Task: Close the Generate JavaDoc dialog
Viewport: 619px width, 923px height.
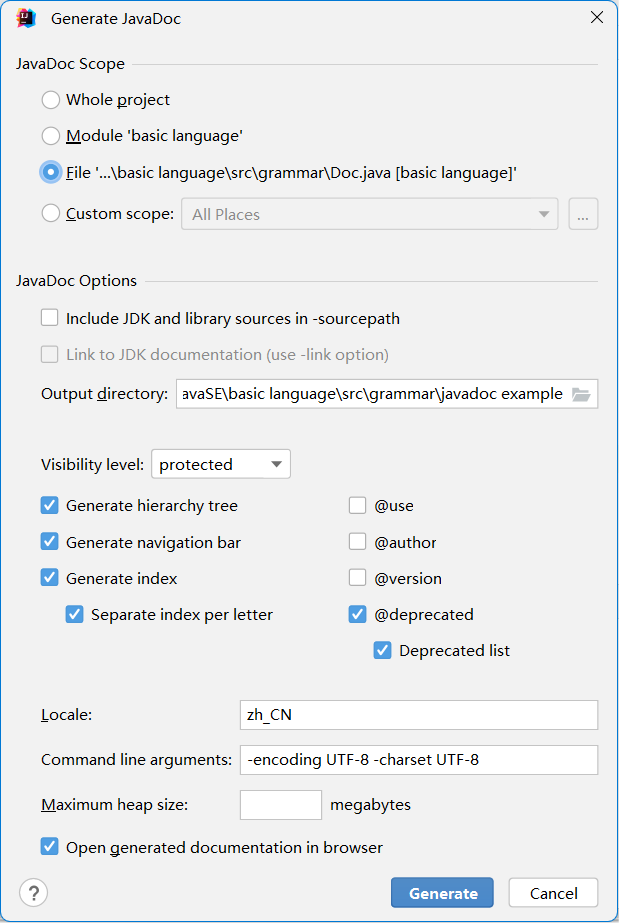Action: click(x=597, y=18)
